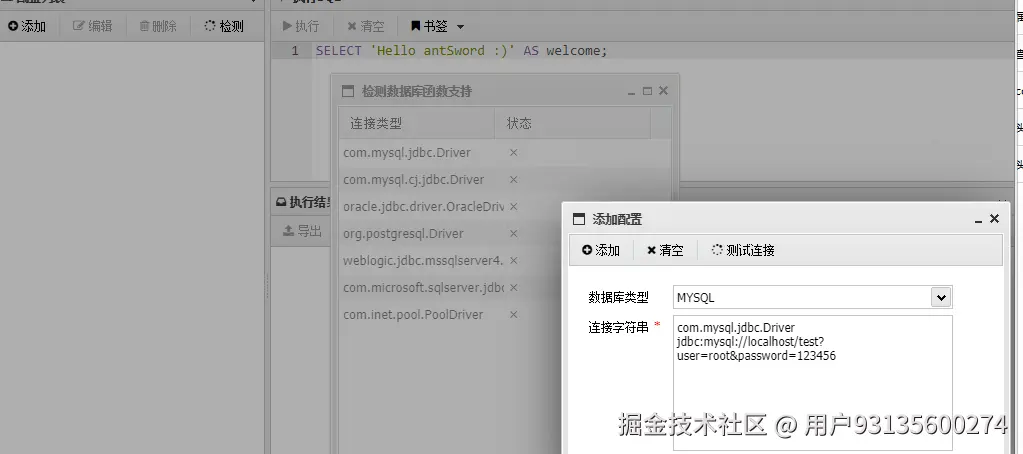The height and width of the screenshot is (454, 1023).
Task: Click into the connection string textarea
Action: (812, 383)
